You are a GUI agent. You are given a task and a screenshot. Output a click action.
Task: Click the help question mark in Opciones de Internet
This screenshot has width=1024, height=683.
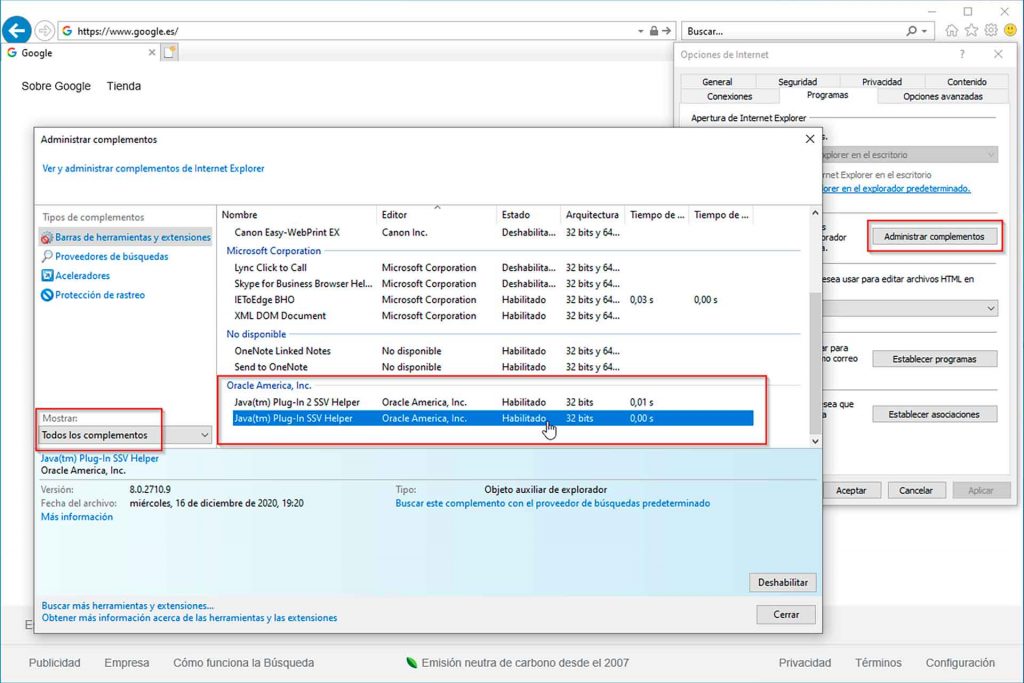tap(962, 54)
